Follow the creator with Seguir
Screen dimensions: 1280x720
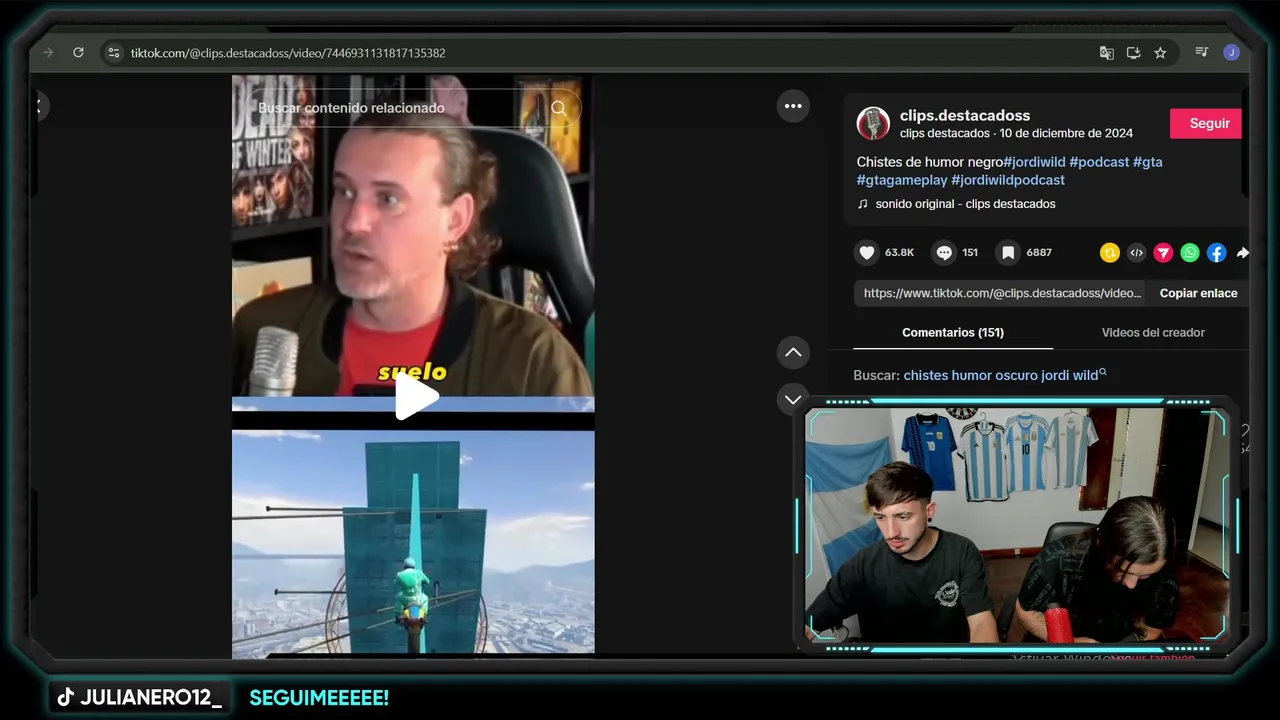pyautogui.click(x=1208, y=123)
